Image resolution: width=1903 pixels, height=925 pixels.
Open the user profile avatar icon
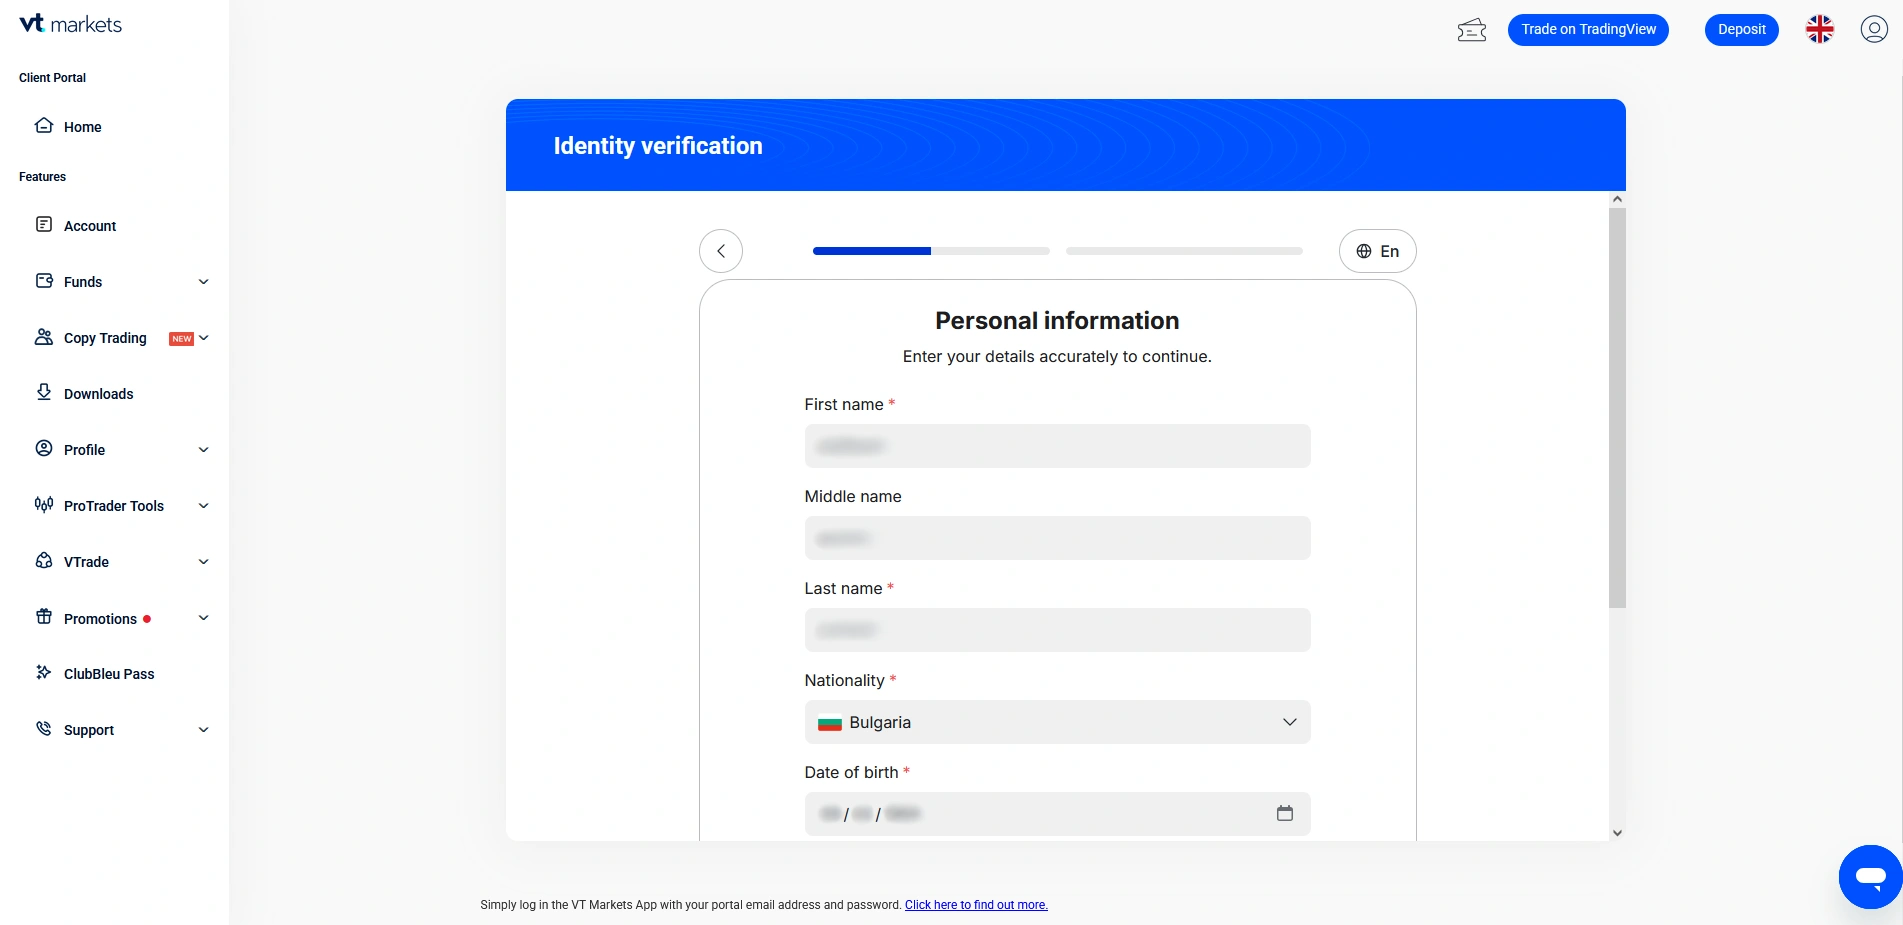tap(1873, 30)
